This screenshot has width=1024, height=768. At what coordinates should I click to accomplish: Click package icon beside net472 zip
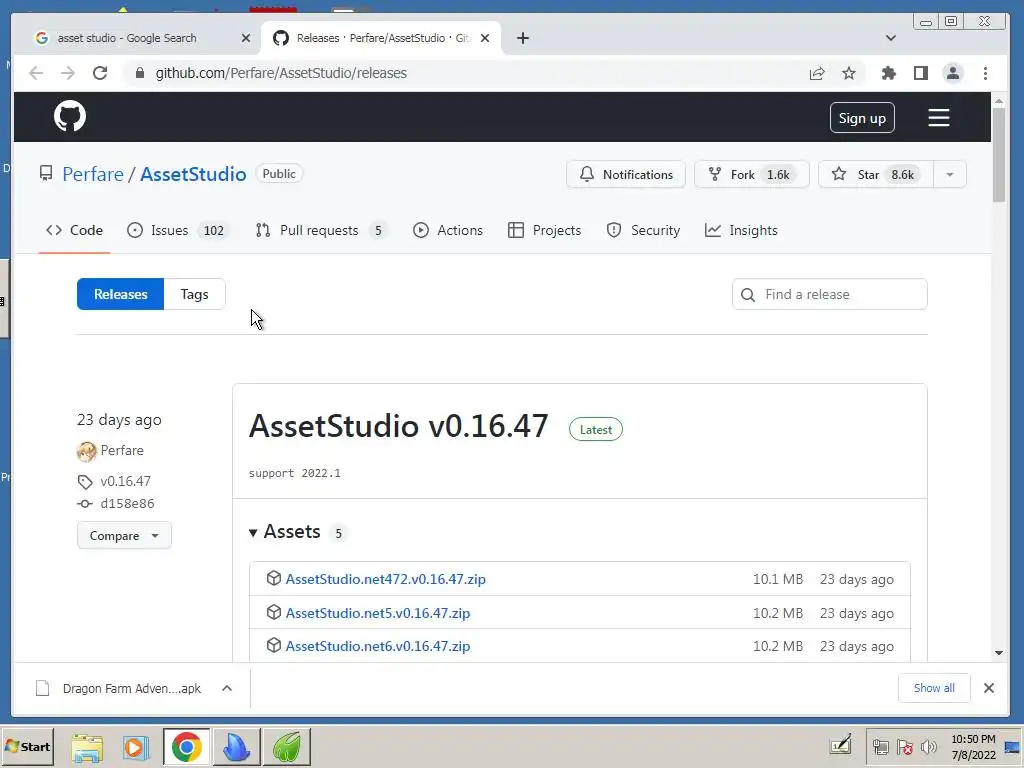(274, 579)
